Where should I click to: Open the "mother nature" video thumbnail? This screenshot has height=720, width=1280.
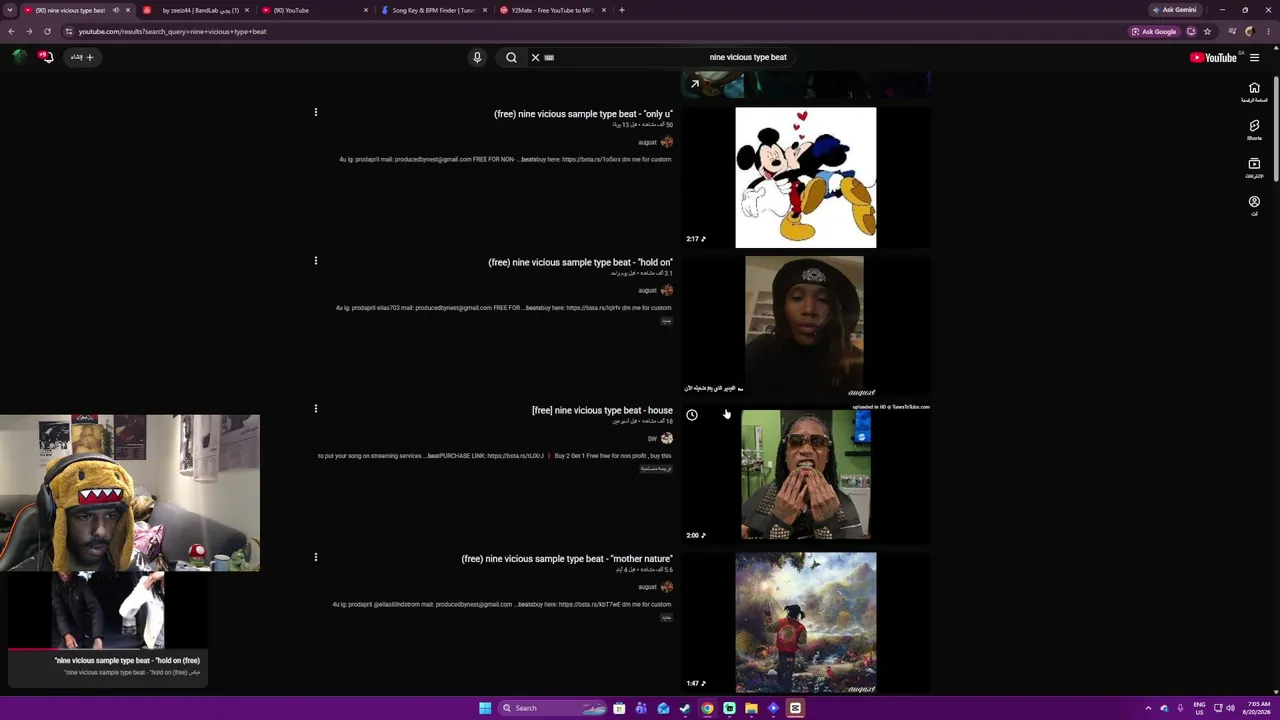806,622
